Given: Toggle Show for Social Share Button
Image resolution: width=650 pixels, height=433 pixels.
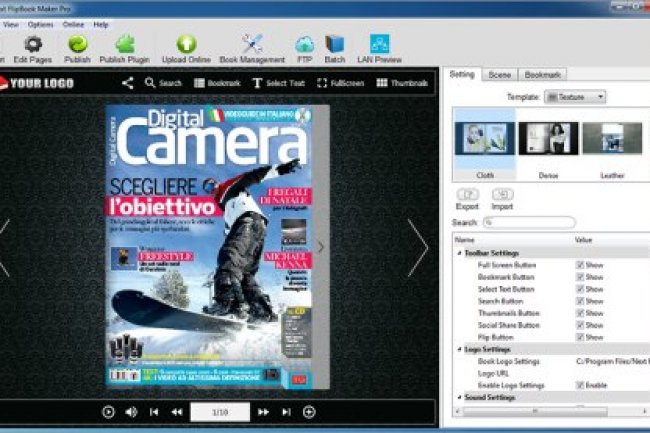Looking at the screenshot, I should [580, 325].
